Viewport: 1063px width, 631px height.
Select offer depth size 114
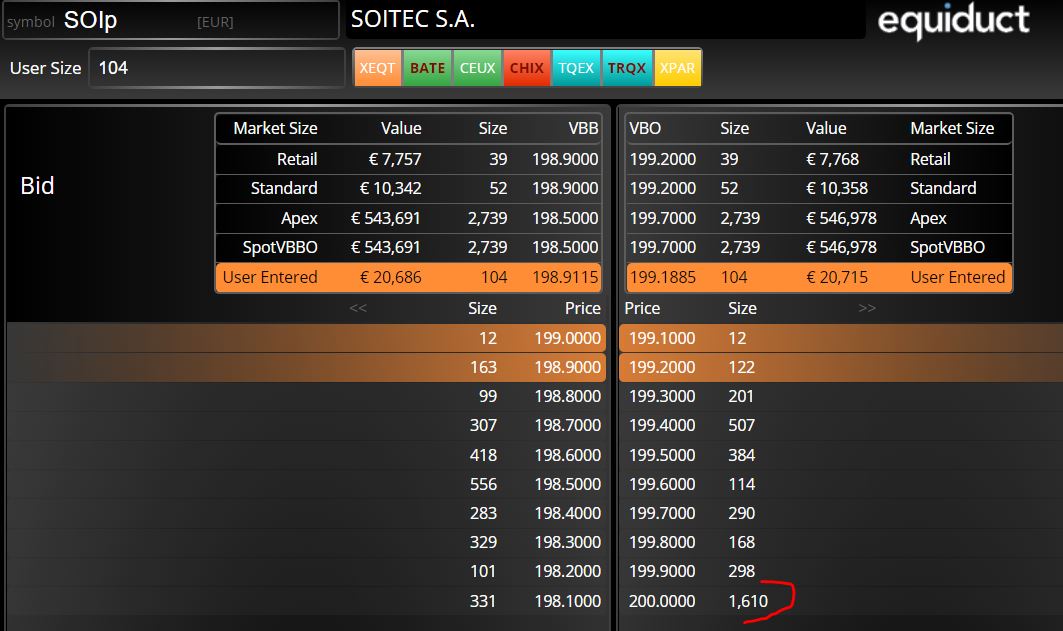[742, 485]
